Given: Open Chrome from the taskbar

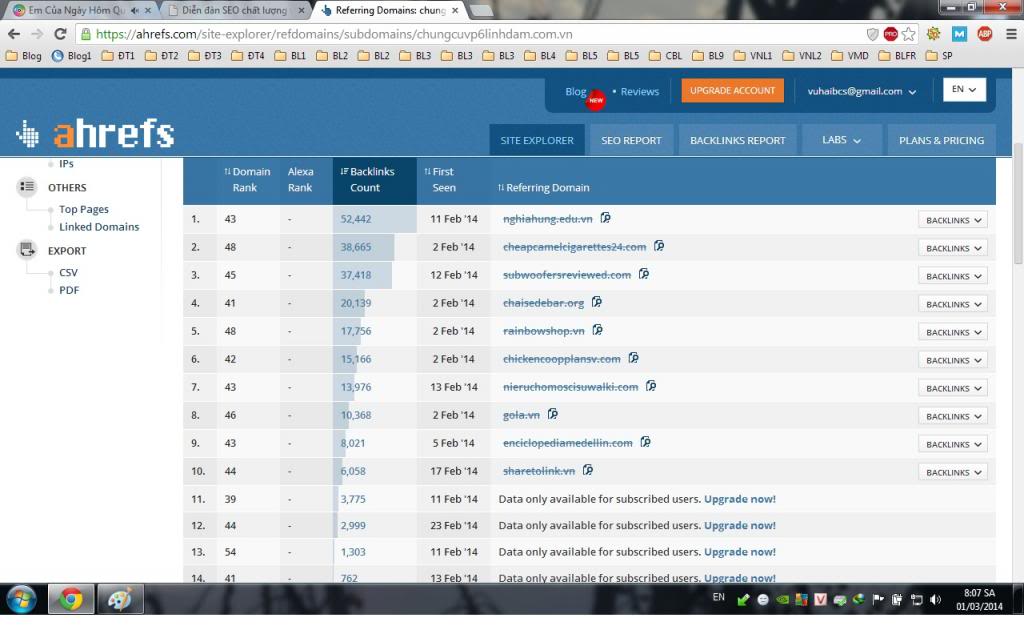Looking at the screenshot, I should [x=71, y=599].
